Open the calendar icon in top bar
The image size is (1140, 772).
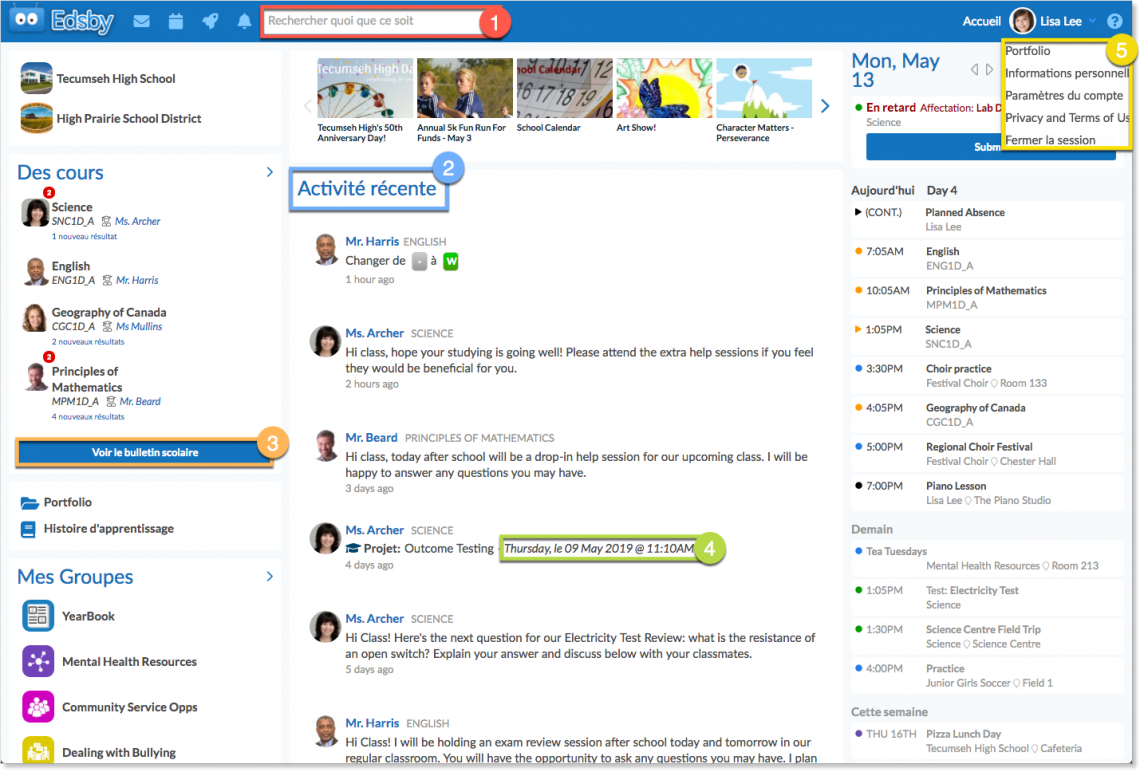coord(176,21)
